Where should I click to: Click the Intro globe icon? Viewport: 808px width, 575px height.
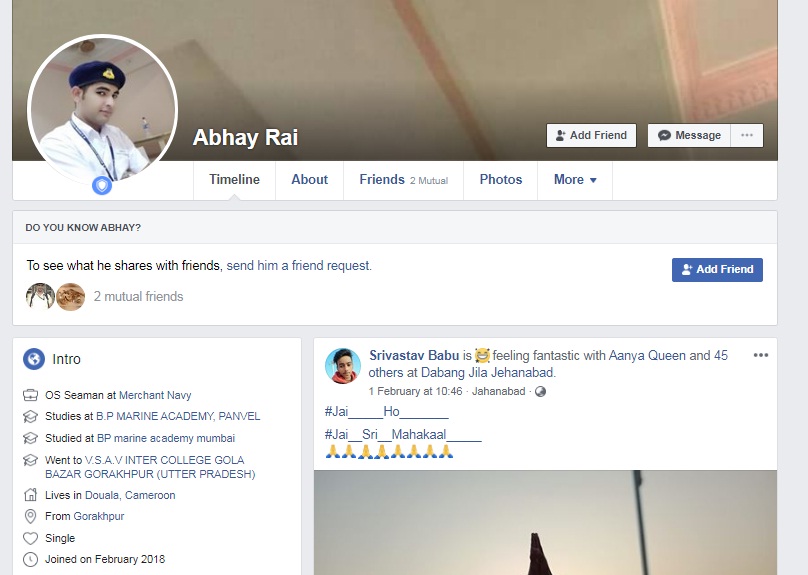(x=34, y=359)
